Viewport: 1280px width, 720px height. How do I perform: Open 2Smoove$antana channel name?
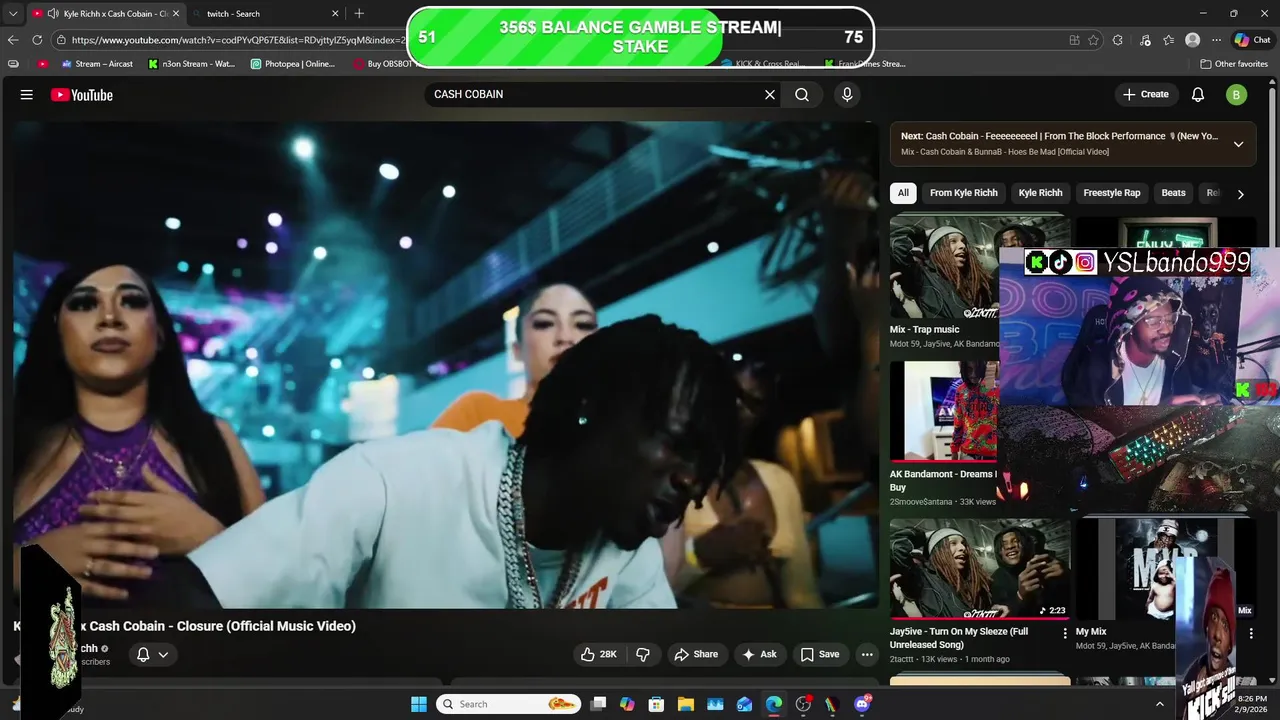[x=921, y=502]
